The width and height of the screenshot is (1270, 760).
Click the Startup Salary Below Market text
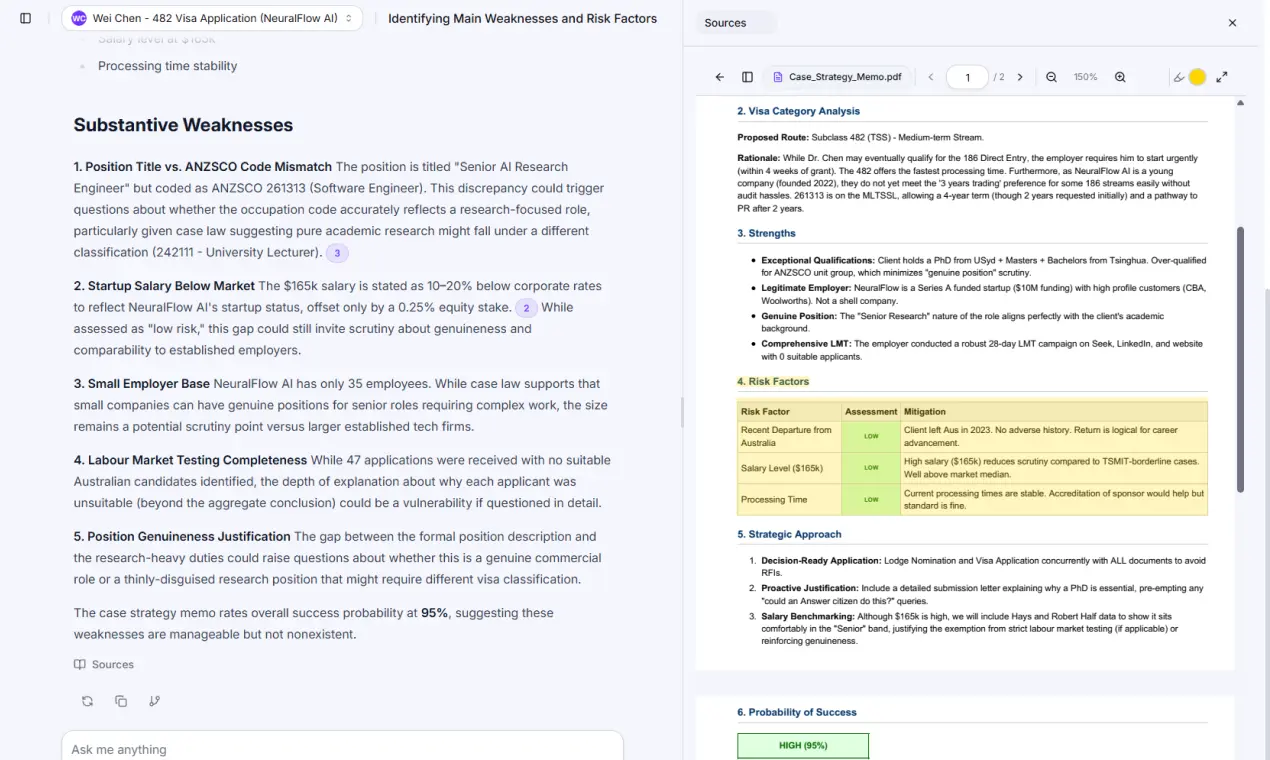pyautogui.click(x=164, y=286)
